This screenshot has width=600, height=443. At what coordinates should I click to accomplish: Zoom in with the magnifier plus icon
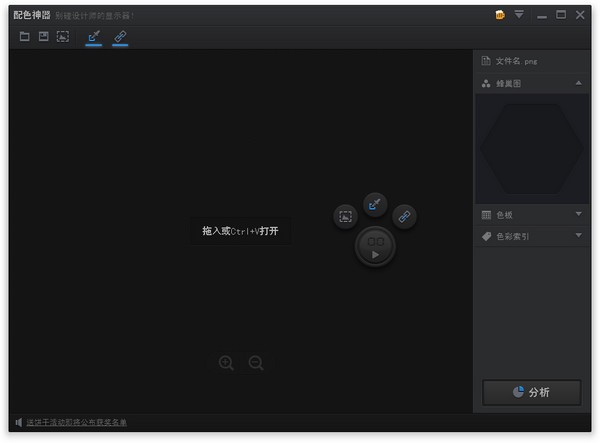point(226,363)
